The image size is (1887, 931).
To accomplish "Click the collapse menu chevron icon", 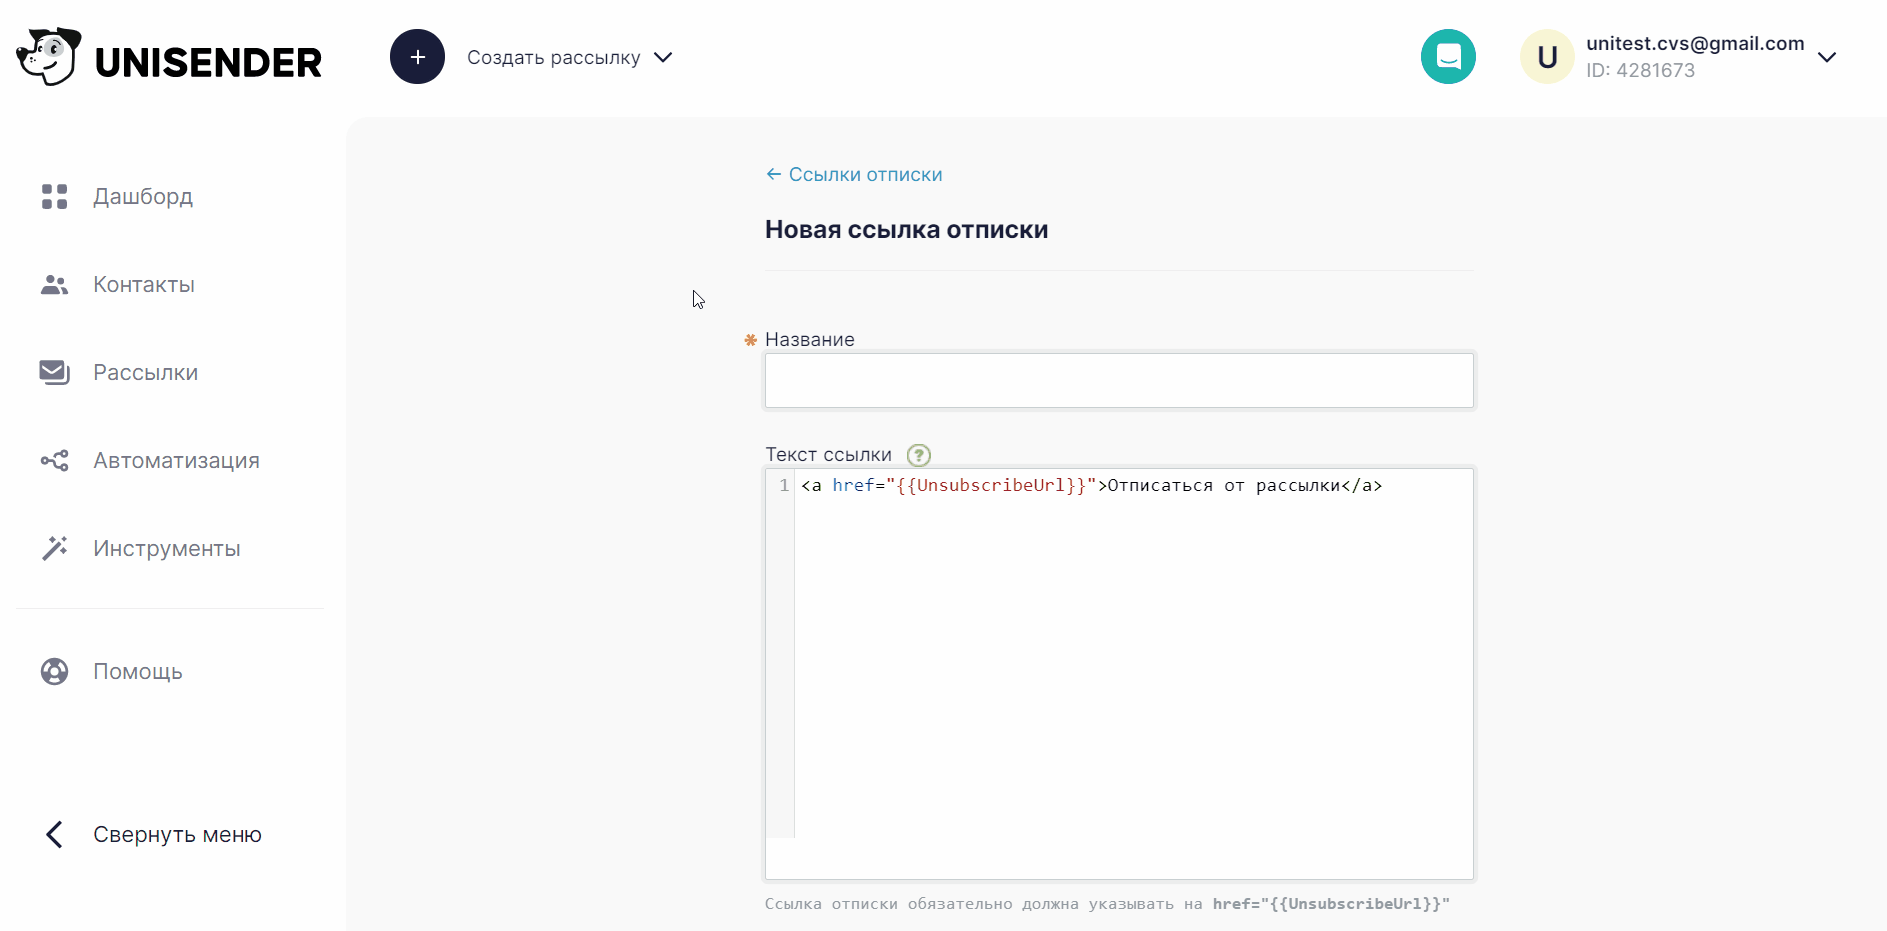I will tap(55, 834).
